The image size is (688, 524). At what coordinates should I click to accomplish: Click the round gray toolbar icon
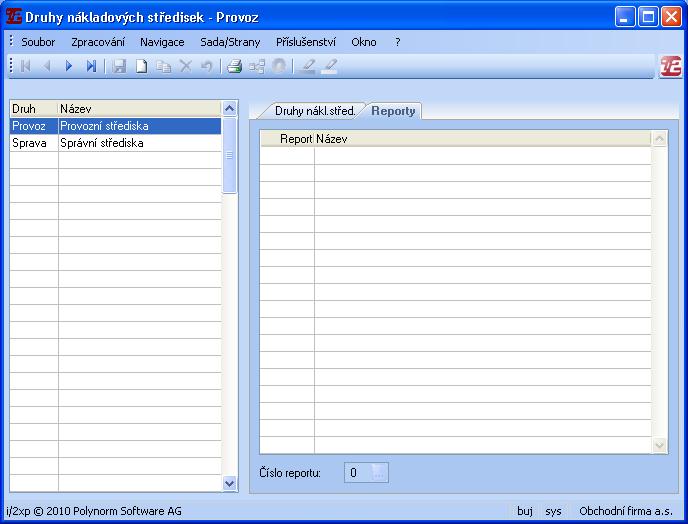click(279, 66)
